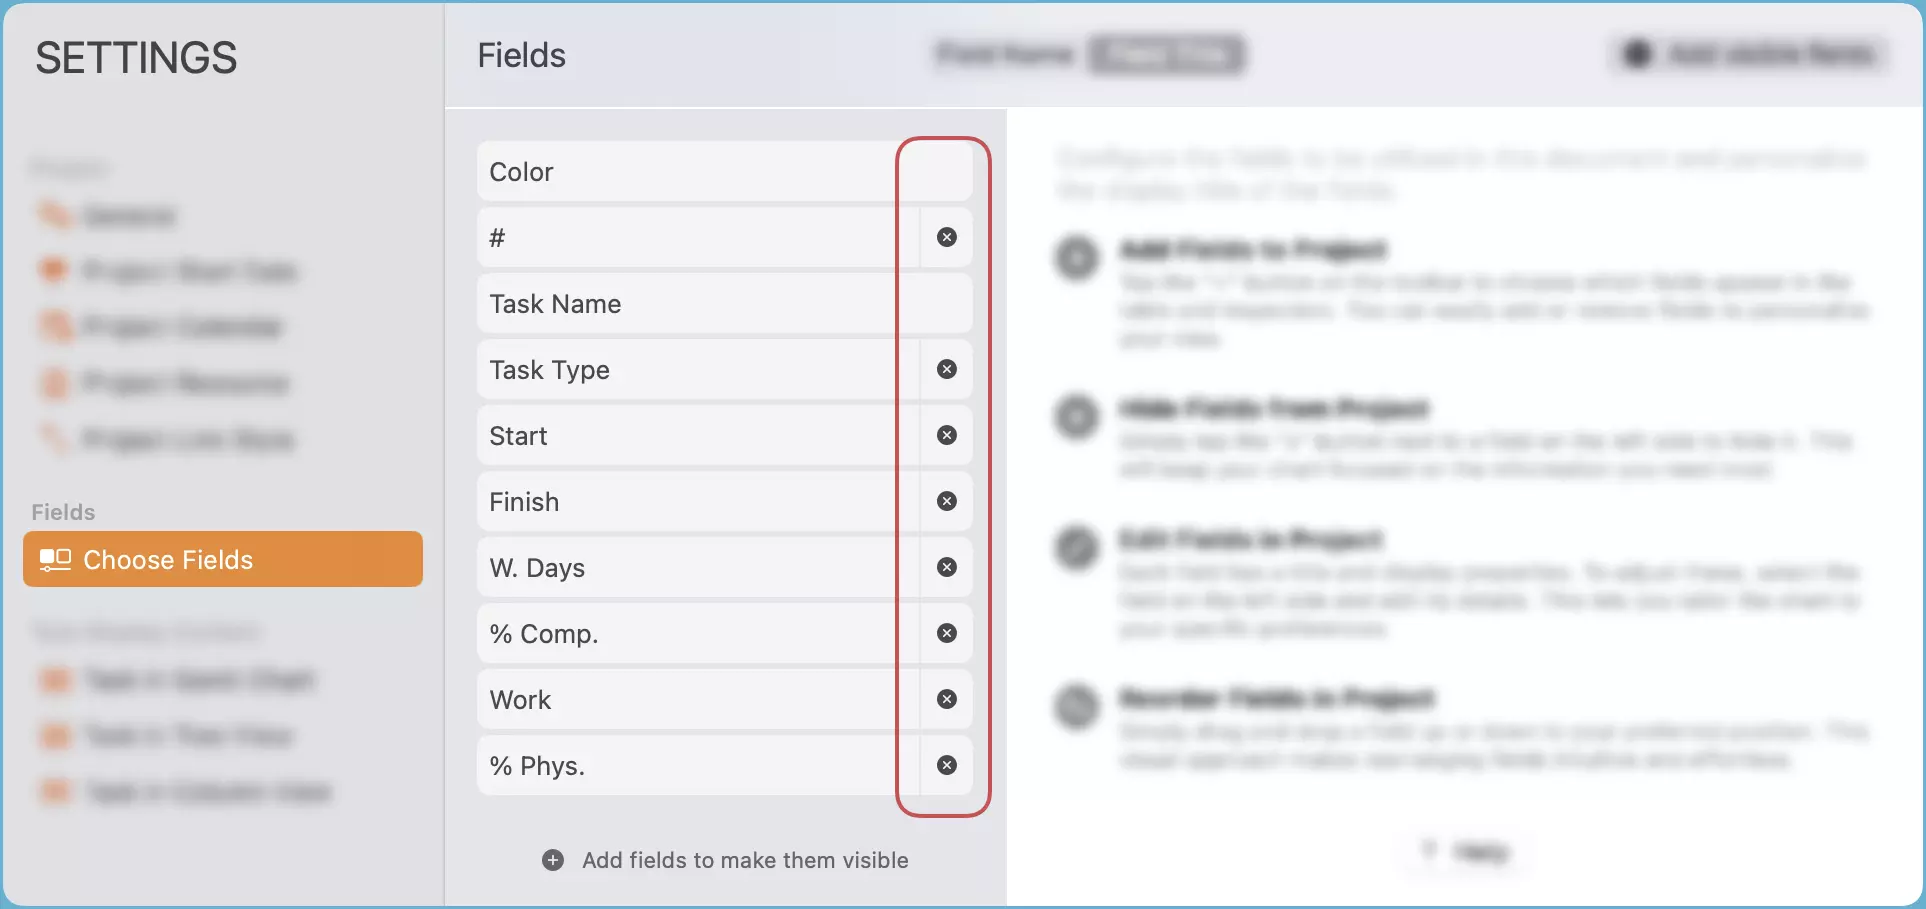
Task: Hide the Start field using its X icon
Action: (x=946, y=435)
